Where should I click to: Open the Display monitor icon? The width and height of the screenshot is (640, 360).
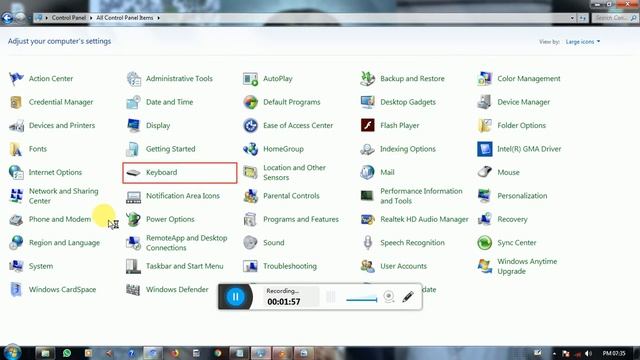pos(133,126)
